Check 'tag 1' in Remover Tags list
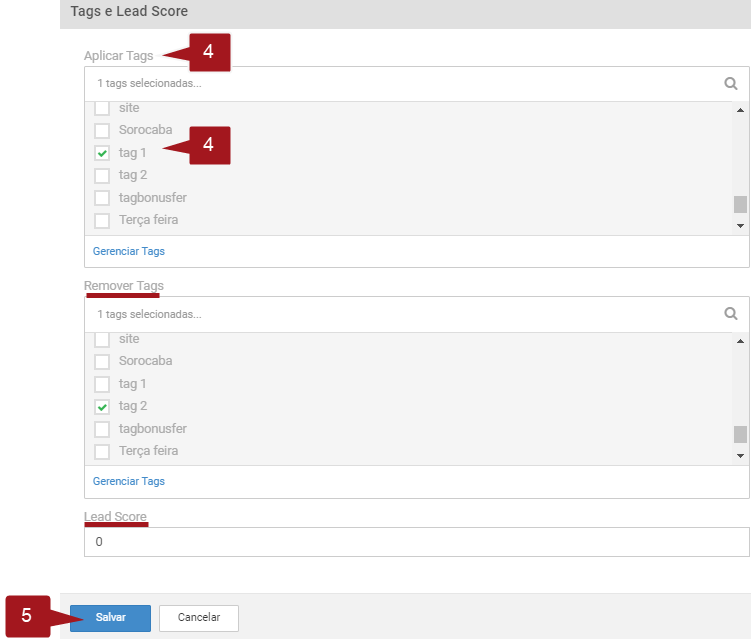The width and height of the screenshot is (751, 639). [x=102, y=384]
